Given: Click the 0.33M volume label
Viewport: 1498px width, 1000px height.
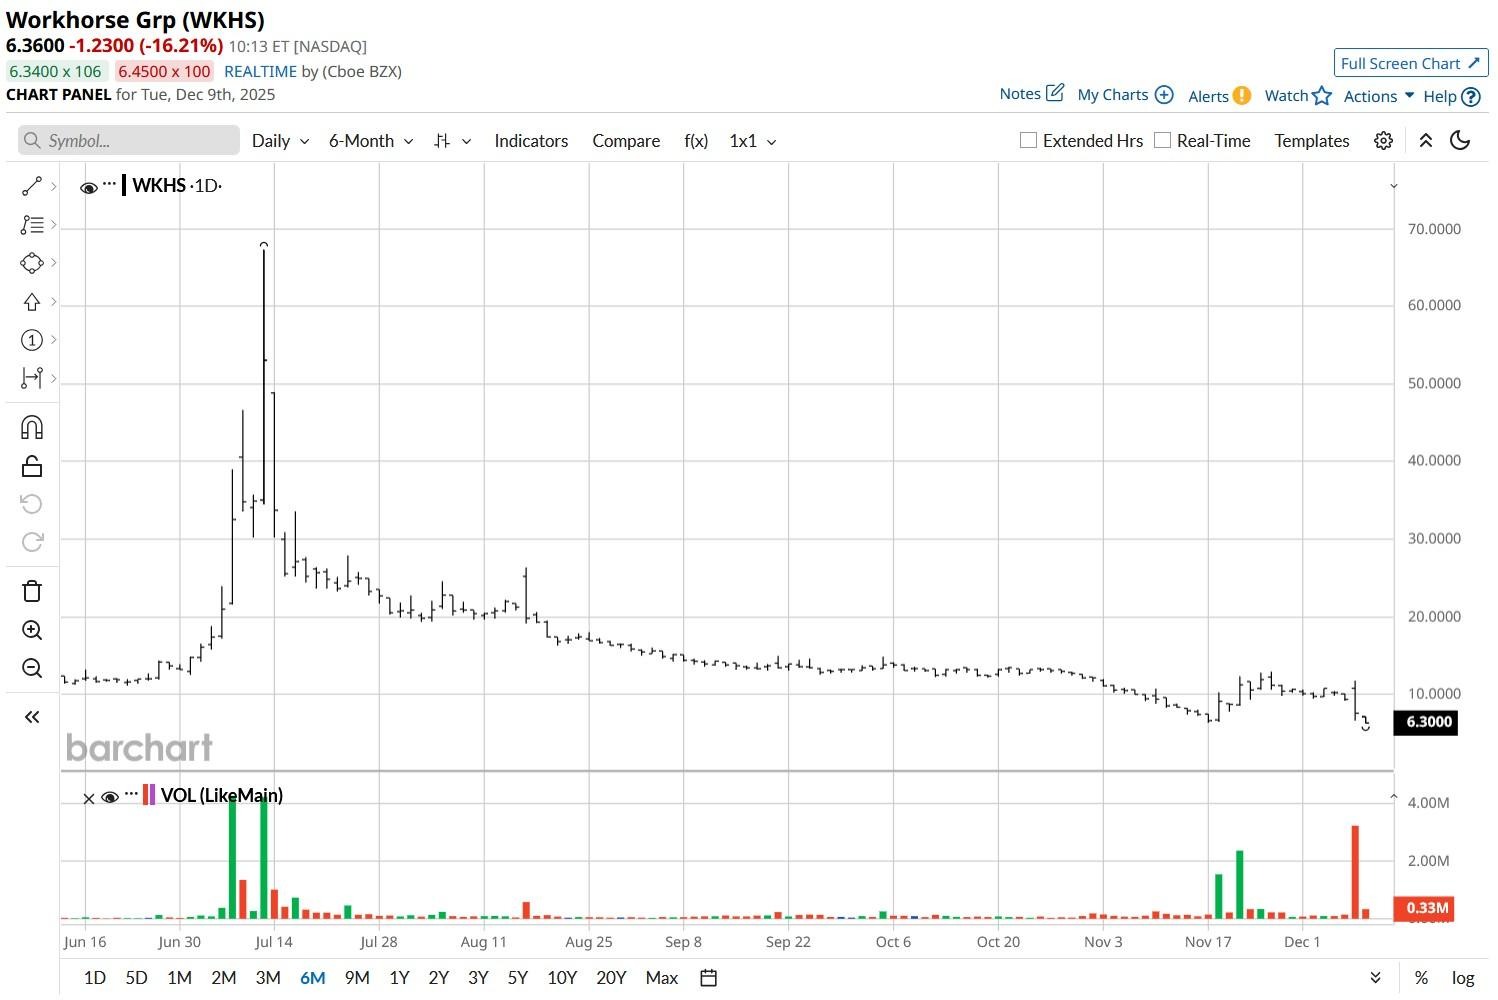Looking at the screenshot, I should 1424,908.
